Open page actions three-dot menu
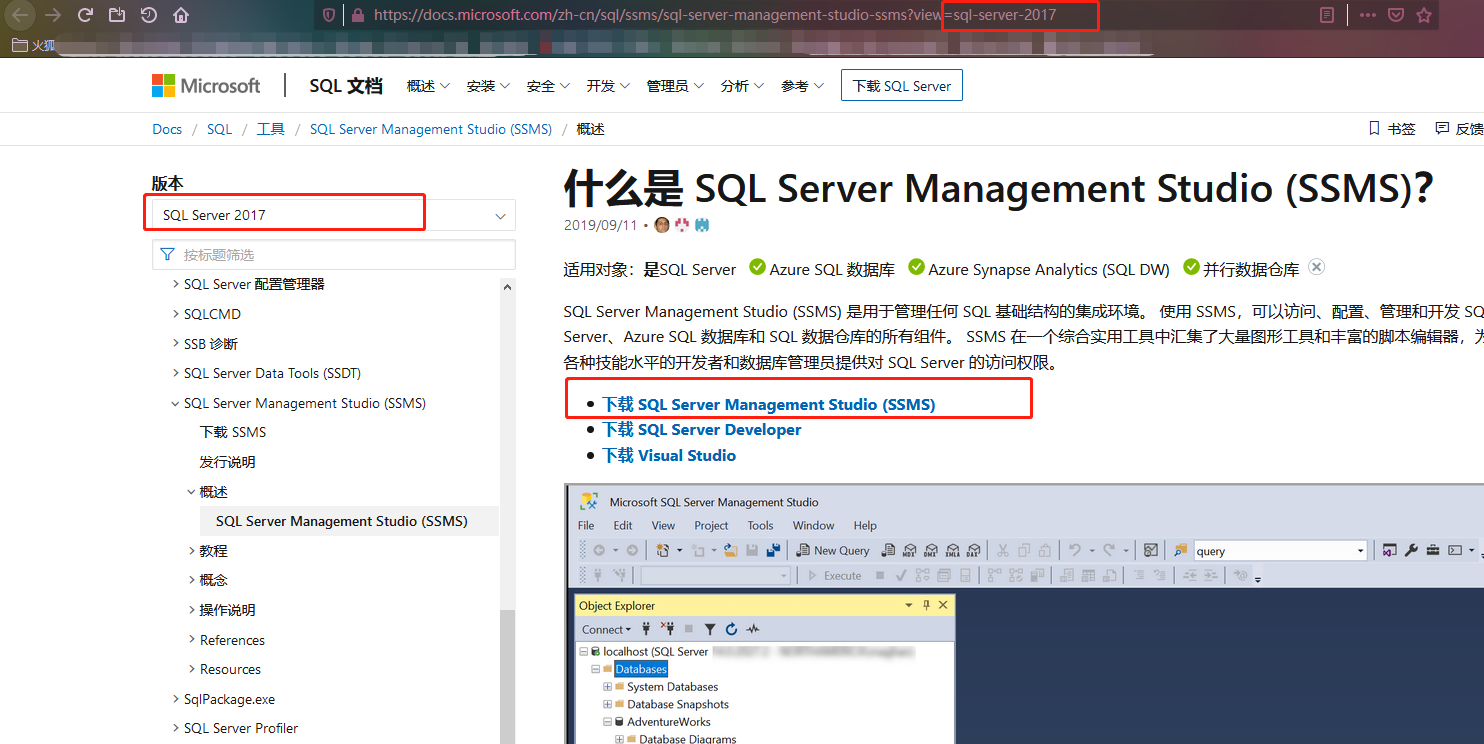 pos(1367,15)
